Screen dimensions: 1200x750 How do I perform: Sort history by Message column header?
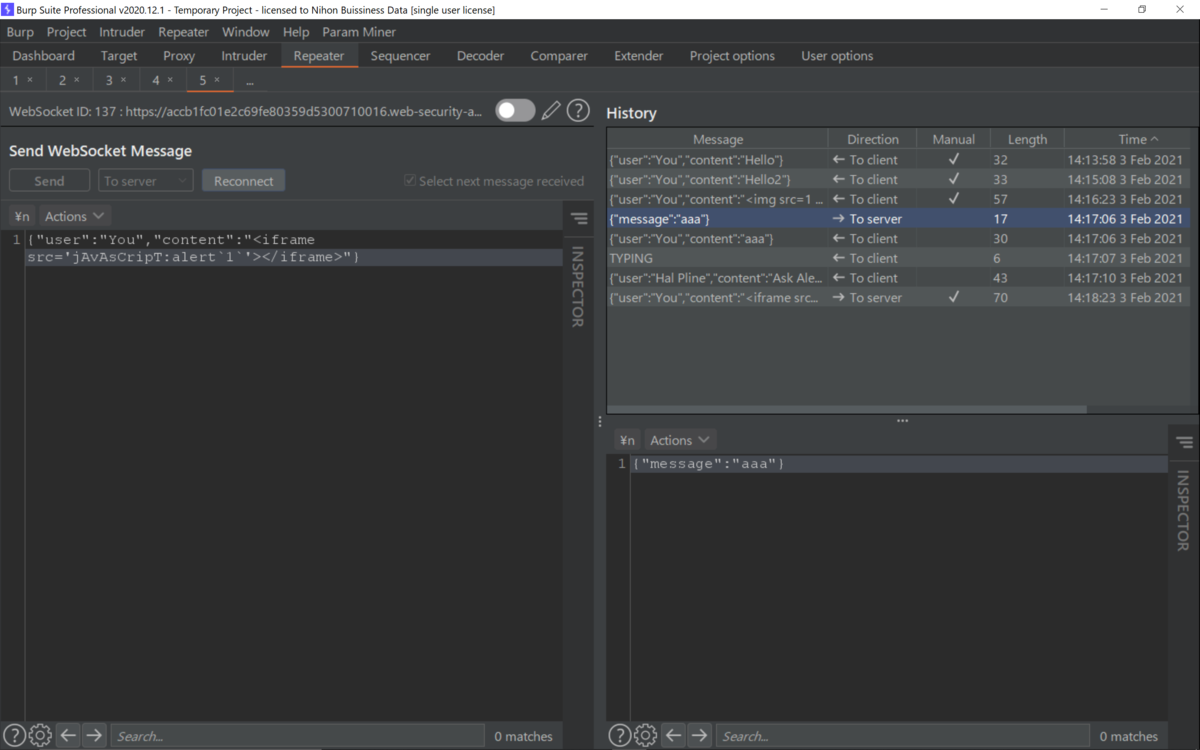pos(717,139)
